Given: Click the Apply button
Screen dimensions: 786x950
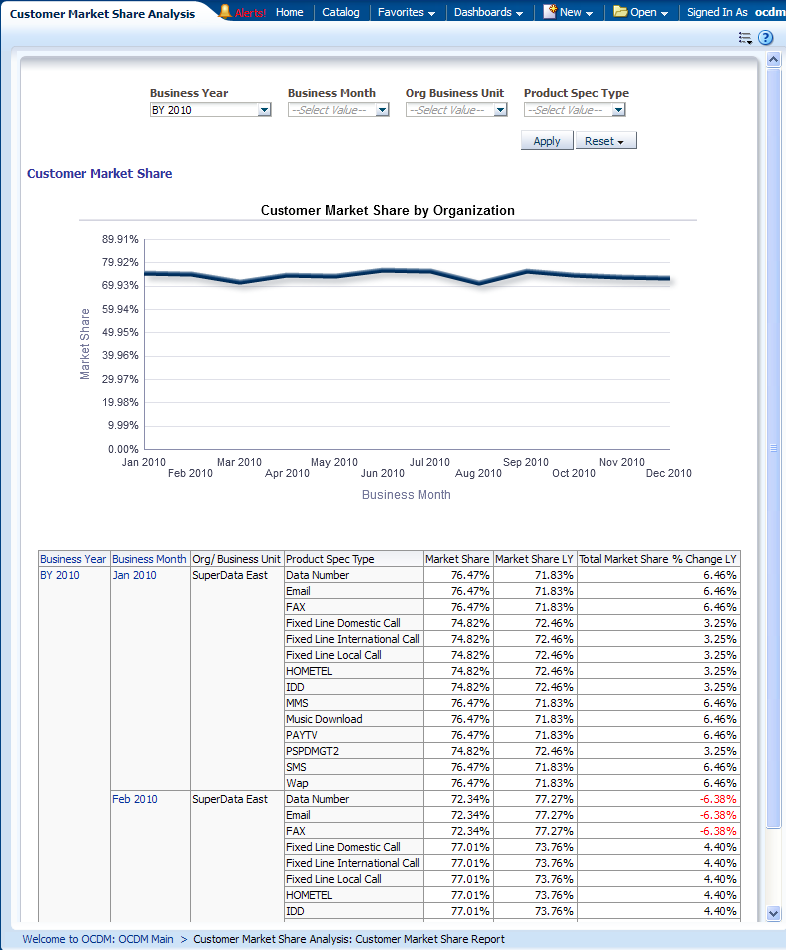Looking at the screenshot, I should pyautogui.click(x=547, y=141).
